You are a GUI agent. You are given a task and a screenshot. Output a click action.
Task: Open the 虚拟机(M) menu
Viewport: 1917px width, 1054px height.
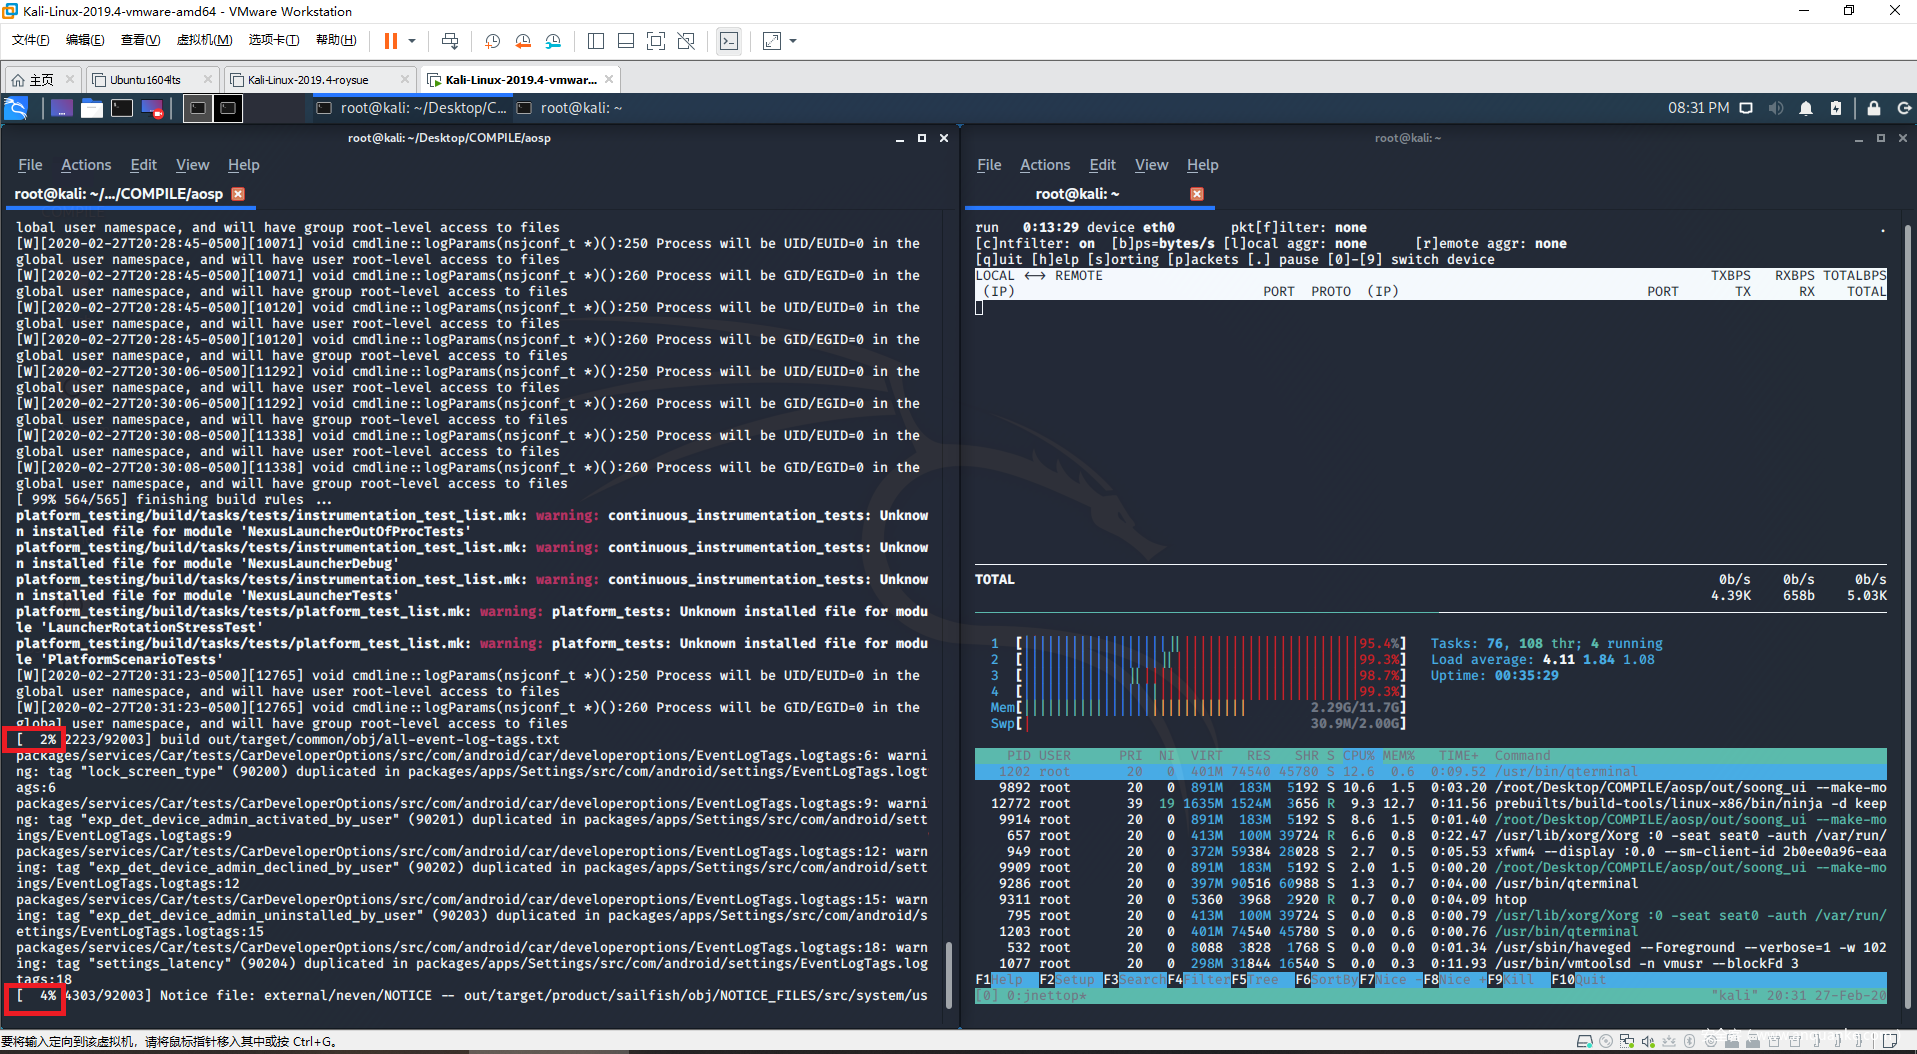pyautogui.click(x=204, y=40)
